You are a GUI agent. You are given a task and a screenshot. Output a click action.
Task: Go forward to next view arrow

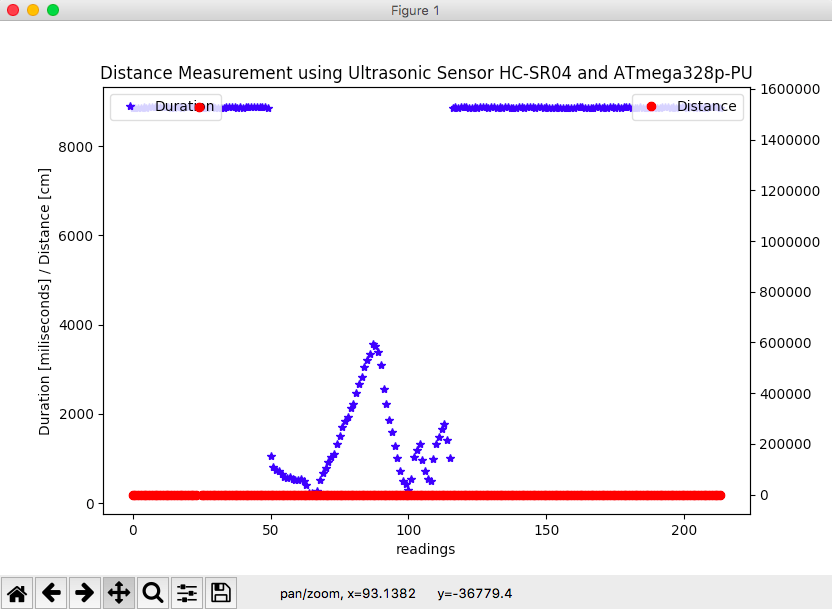point(85,593)
